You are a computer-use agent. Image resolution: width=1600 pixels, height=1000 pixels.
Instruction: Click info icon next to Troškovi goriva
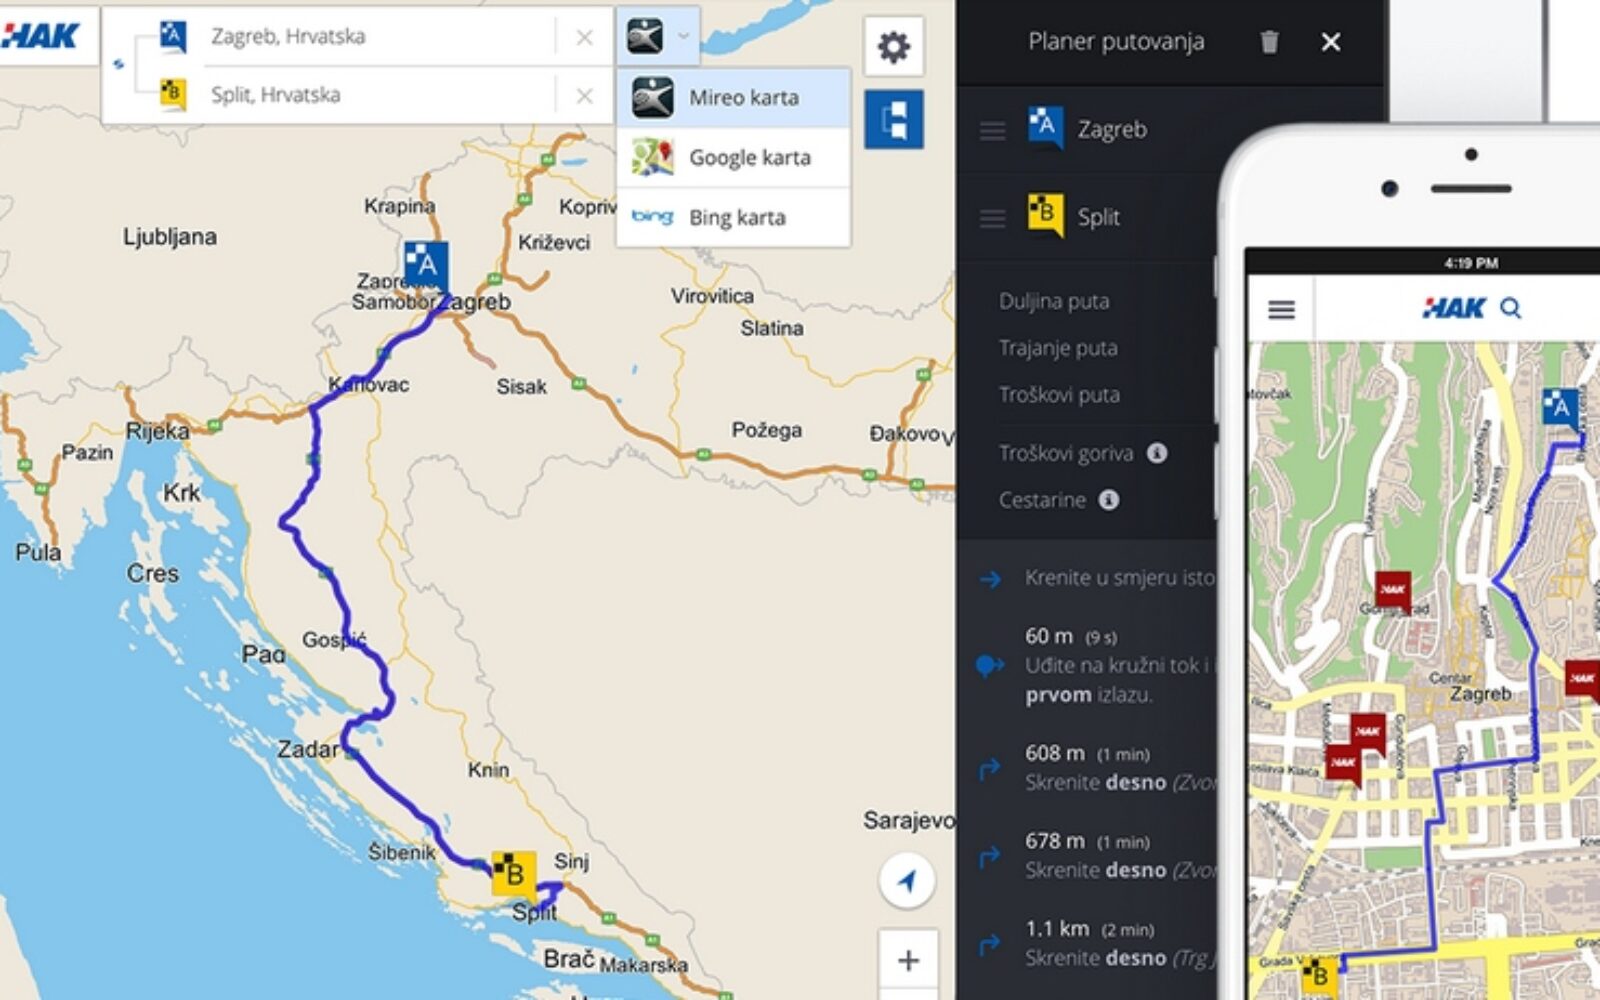click(1157, 453)
